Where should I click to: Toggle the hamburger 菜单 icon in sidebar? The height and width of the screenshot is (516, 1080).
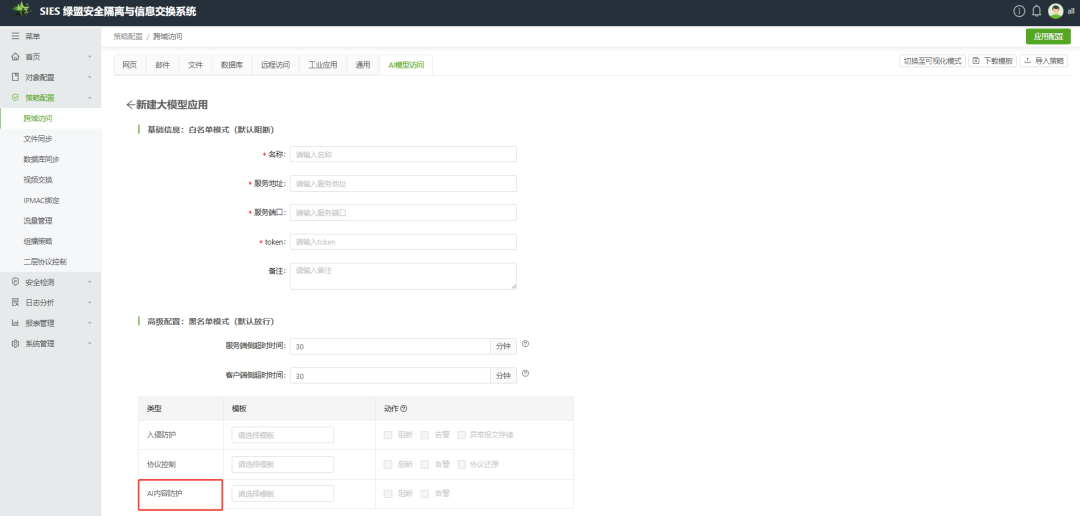click(15, 36)
